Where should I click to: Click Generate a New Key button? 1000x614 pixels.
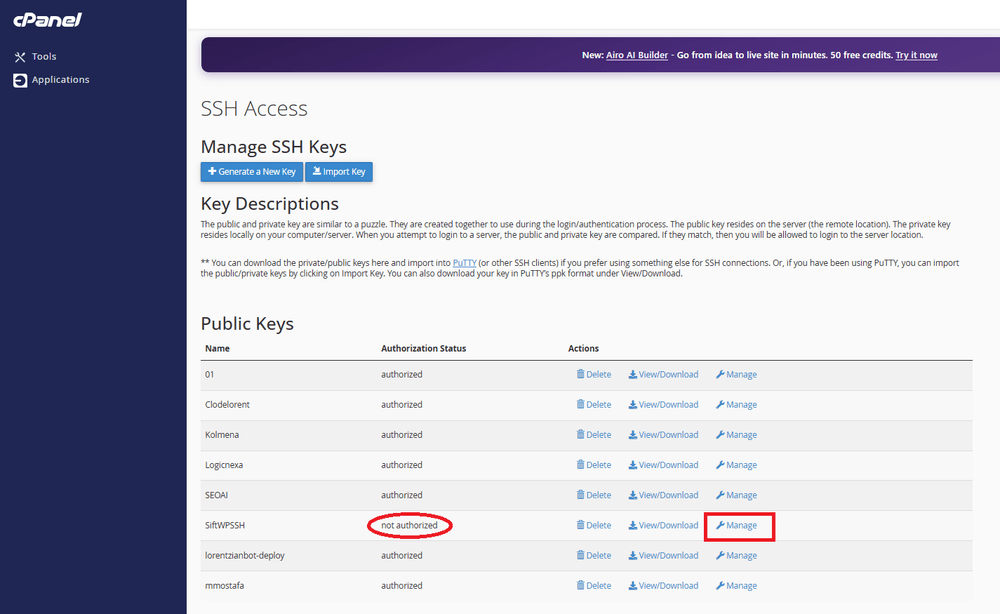click(252, 172)
